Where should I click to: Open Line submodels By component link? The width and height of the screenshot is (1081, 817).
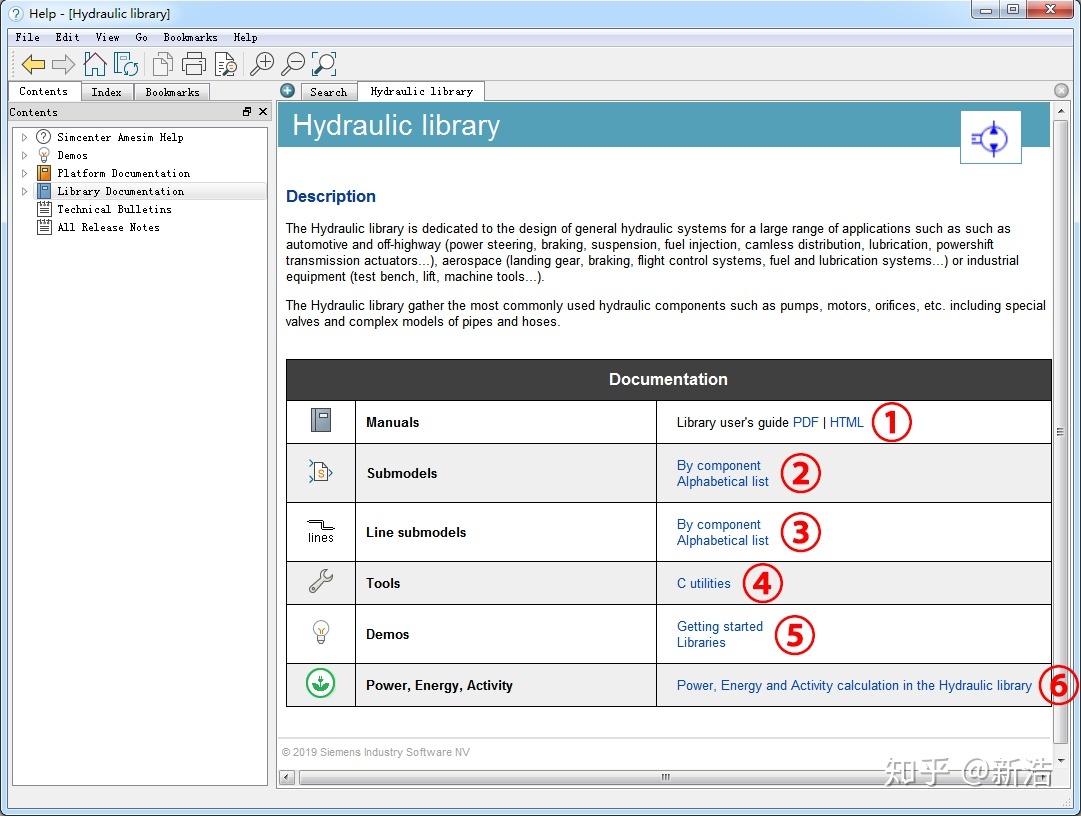[718, 525]
